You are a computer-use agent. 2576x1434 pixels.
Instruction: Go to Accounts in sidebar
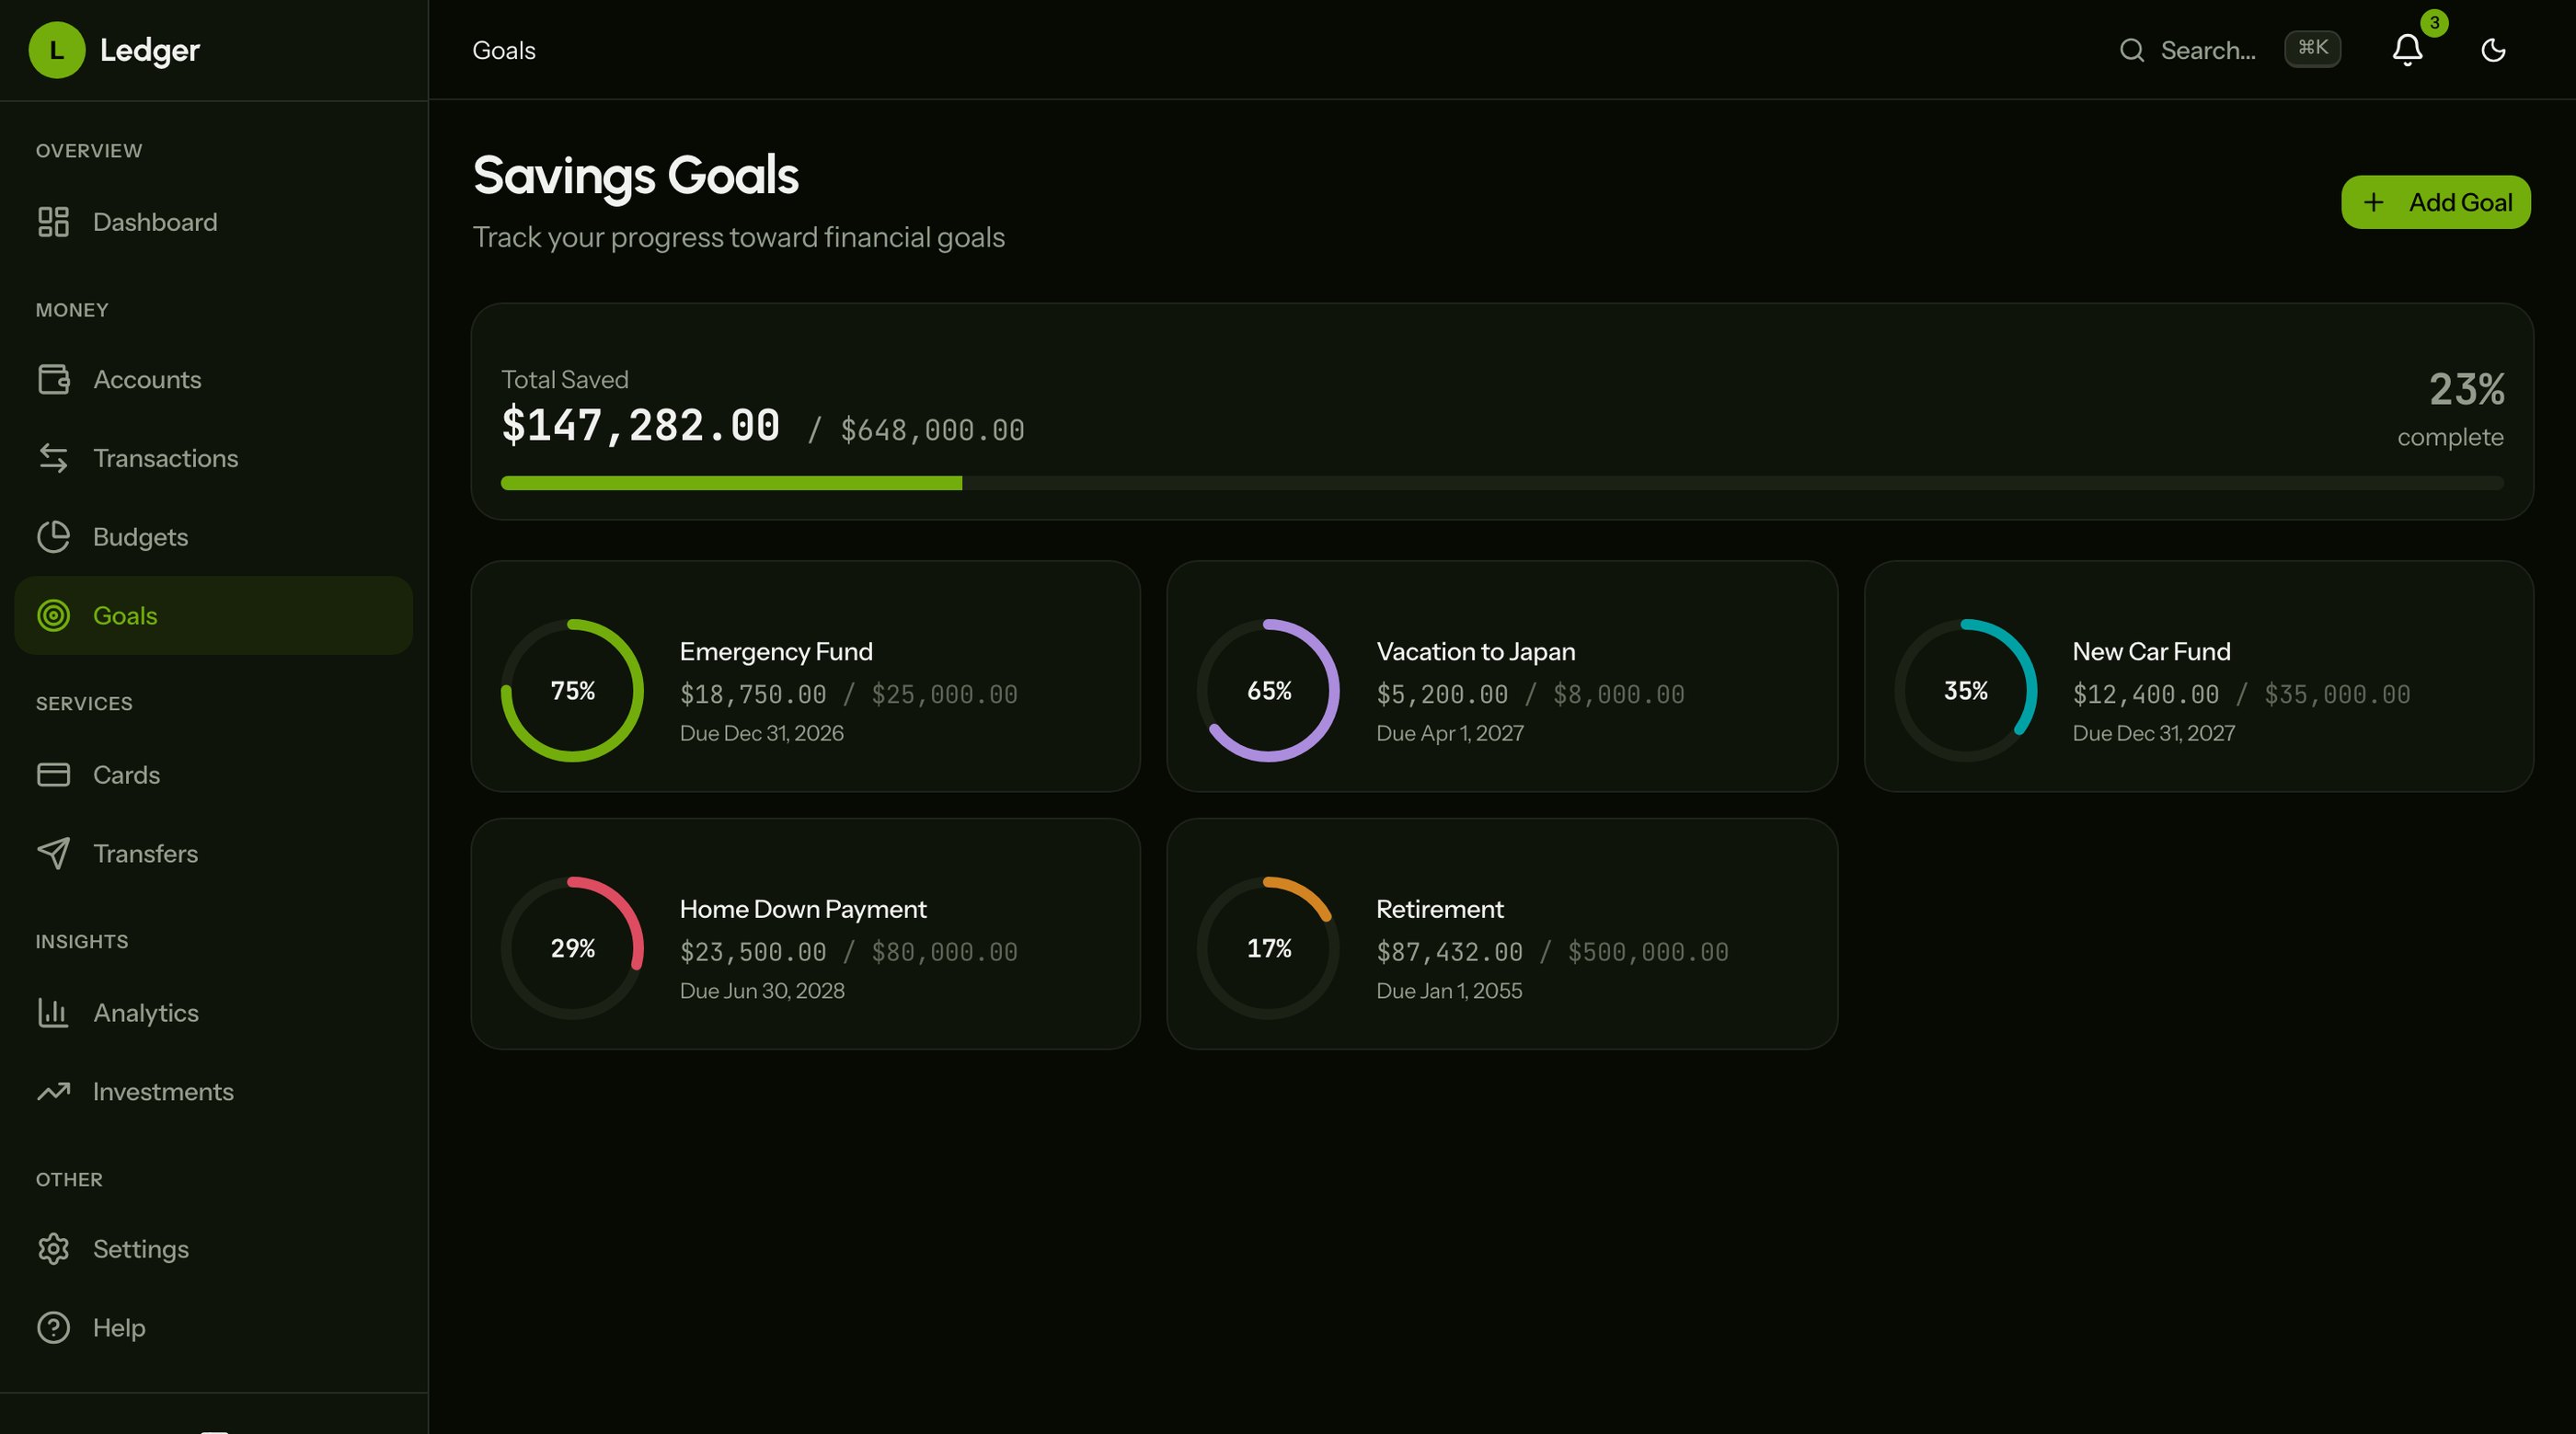click(214, 379)
